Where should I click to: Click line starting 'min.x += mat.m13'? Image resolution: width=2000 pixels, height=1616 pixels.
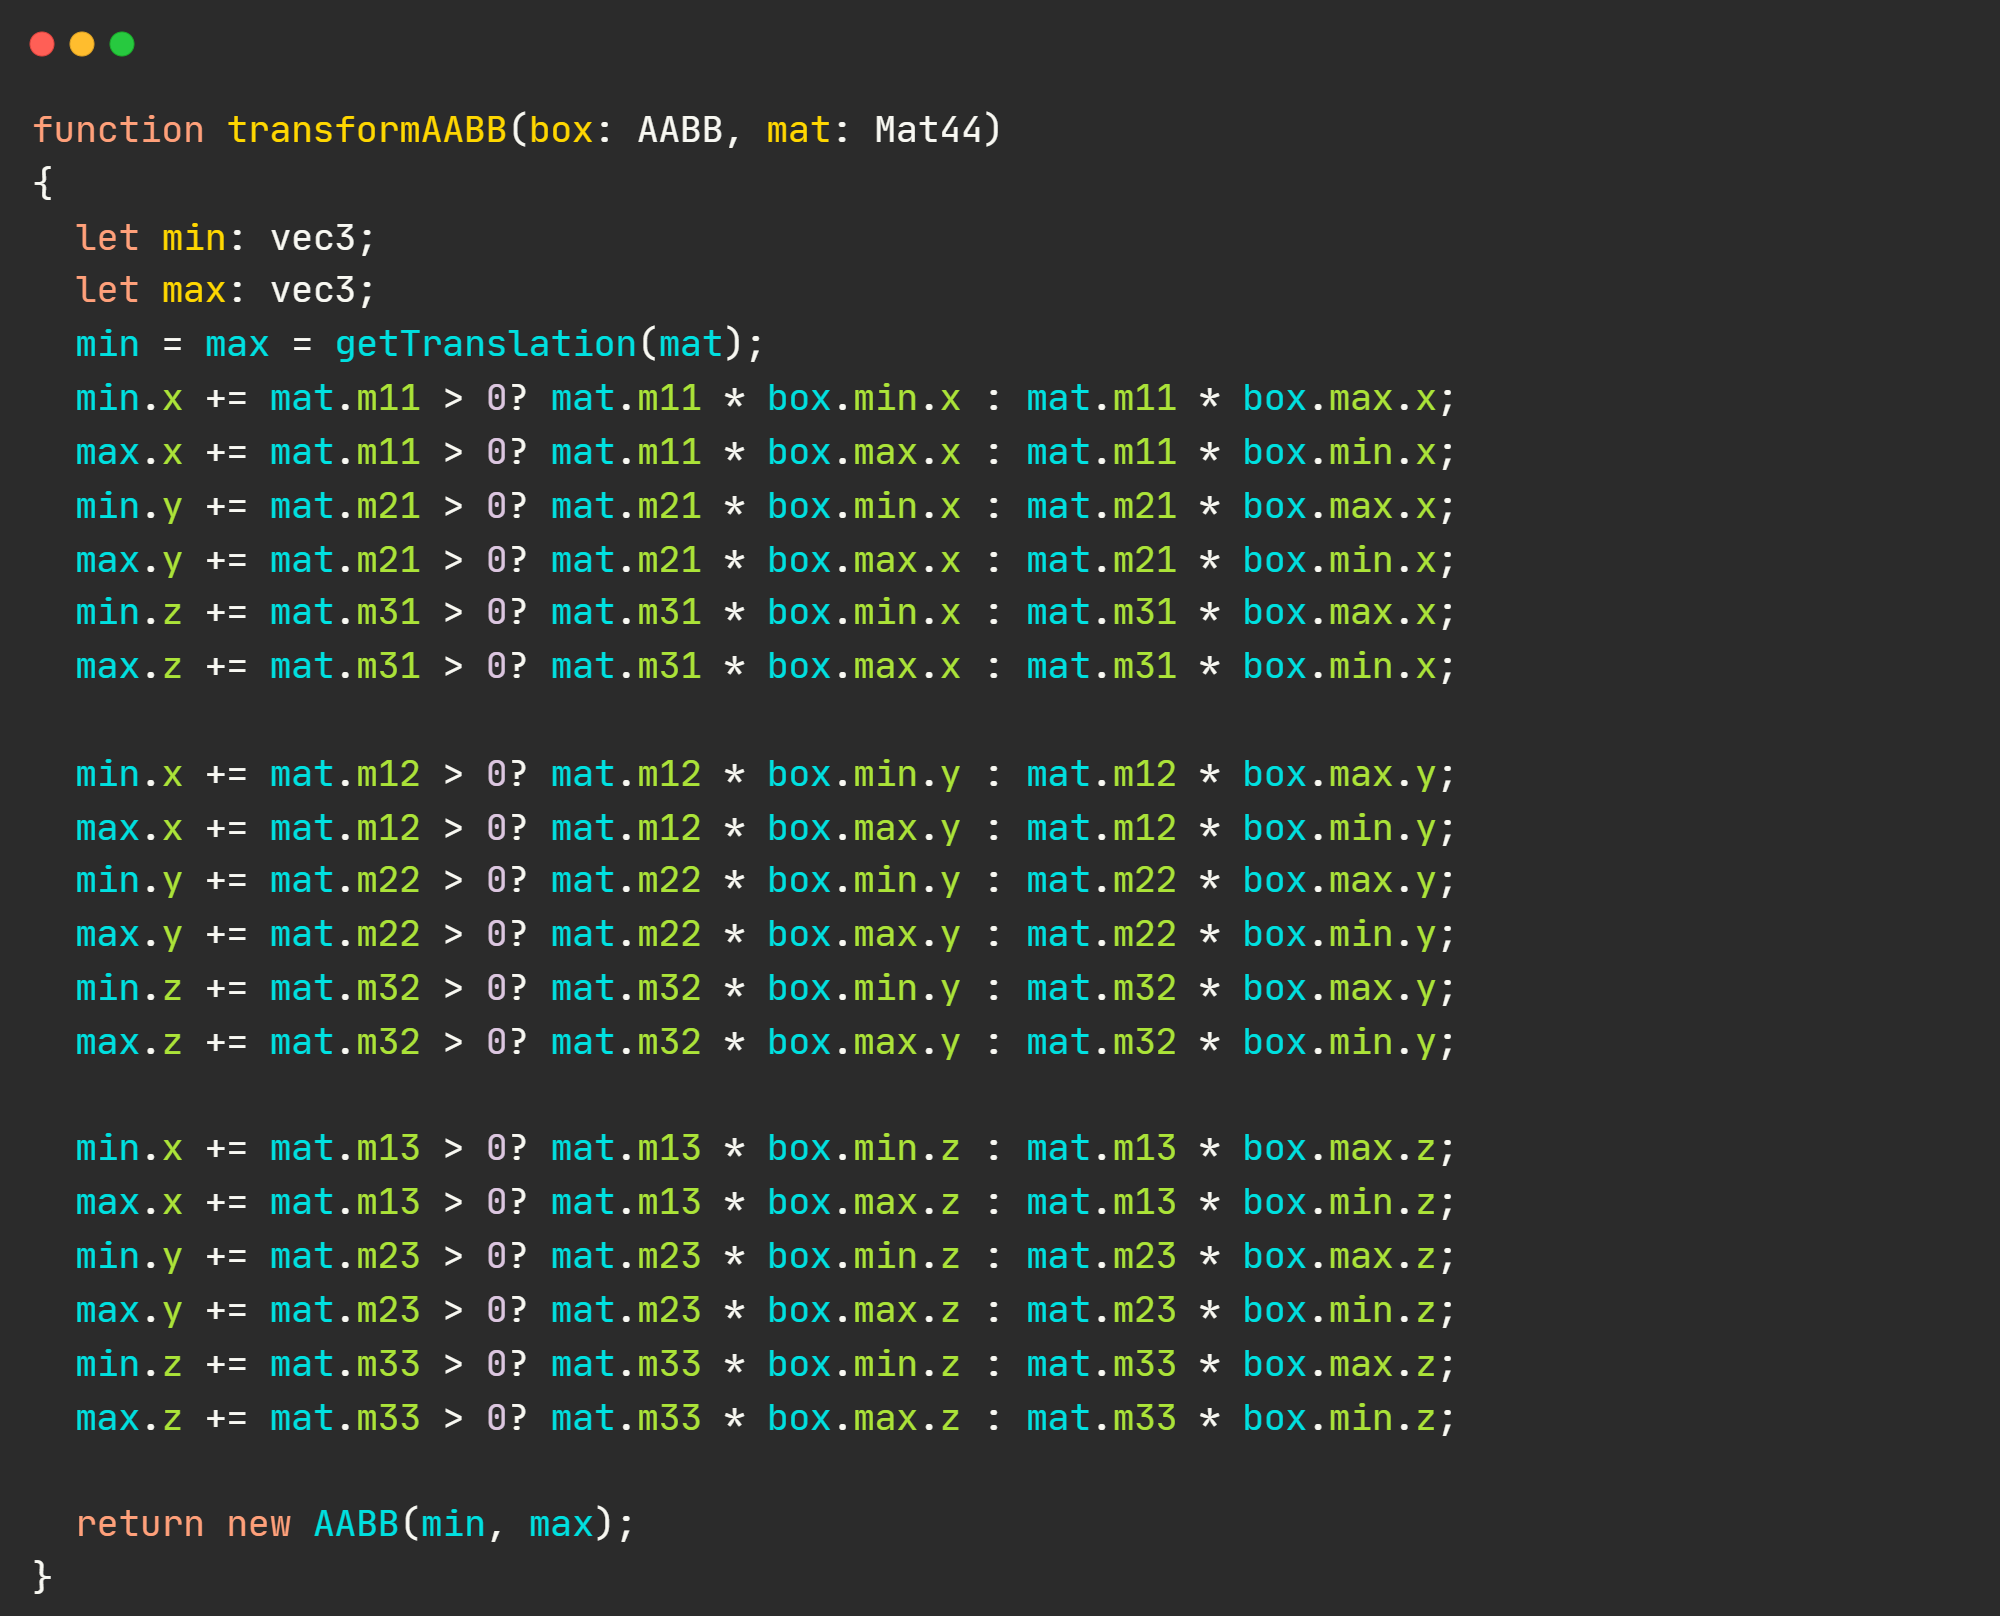click(766, 1148)
